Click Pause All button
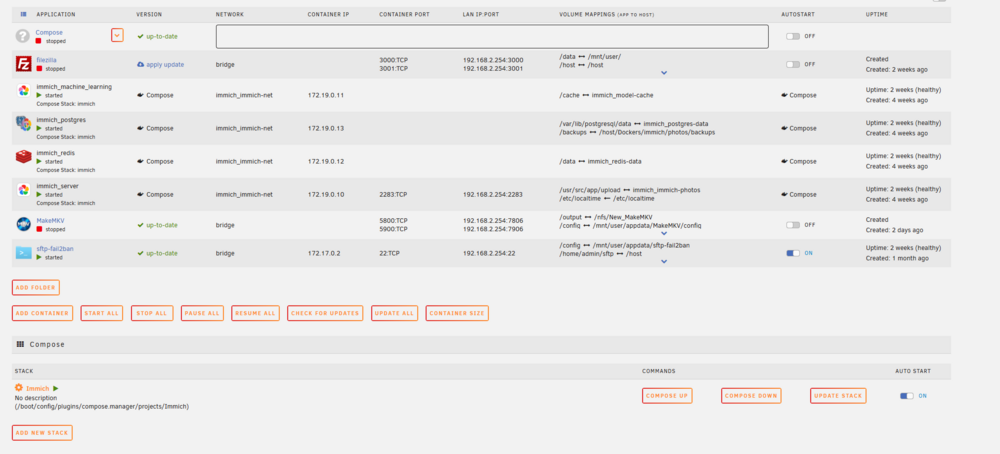This screenshot has height=454, width=1000. point(202,313)
